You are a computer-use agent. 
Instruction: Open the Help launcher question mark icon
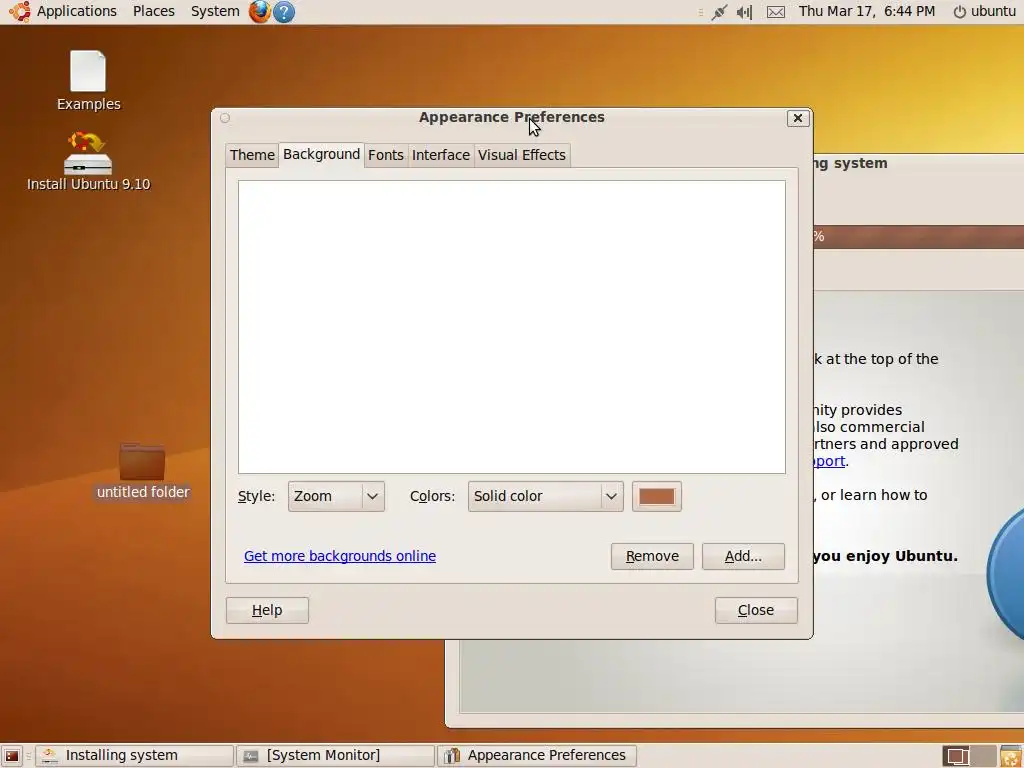(x=283, y=12)
